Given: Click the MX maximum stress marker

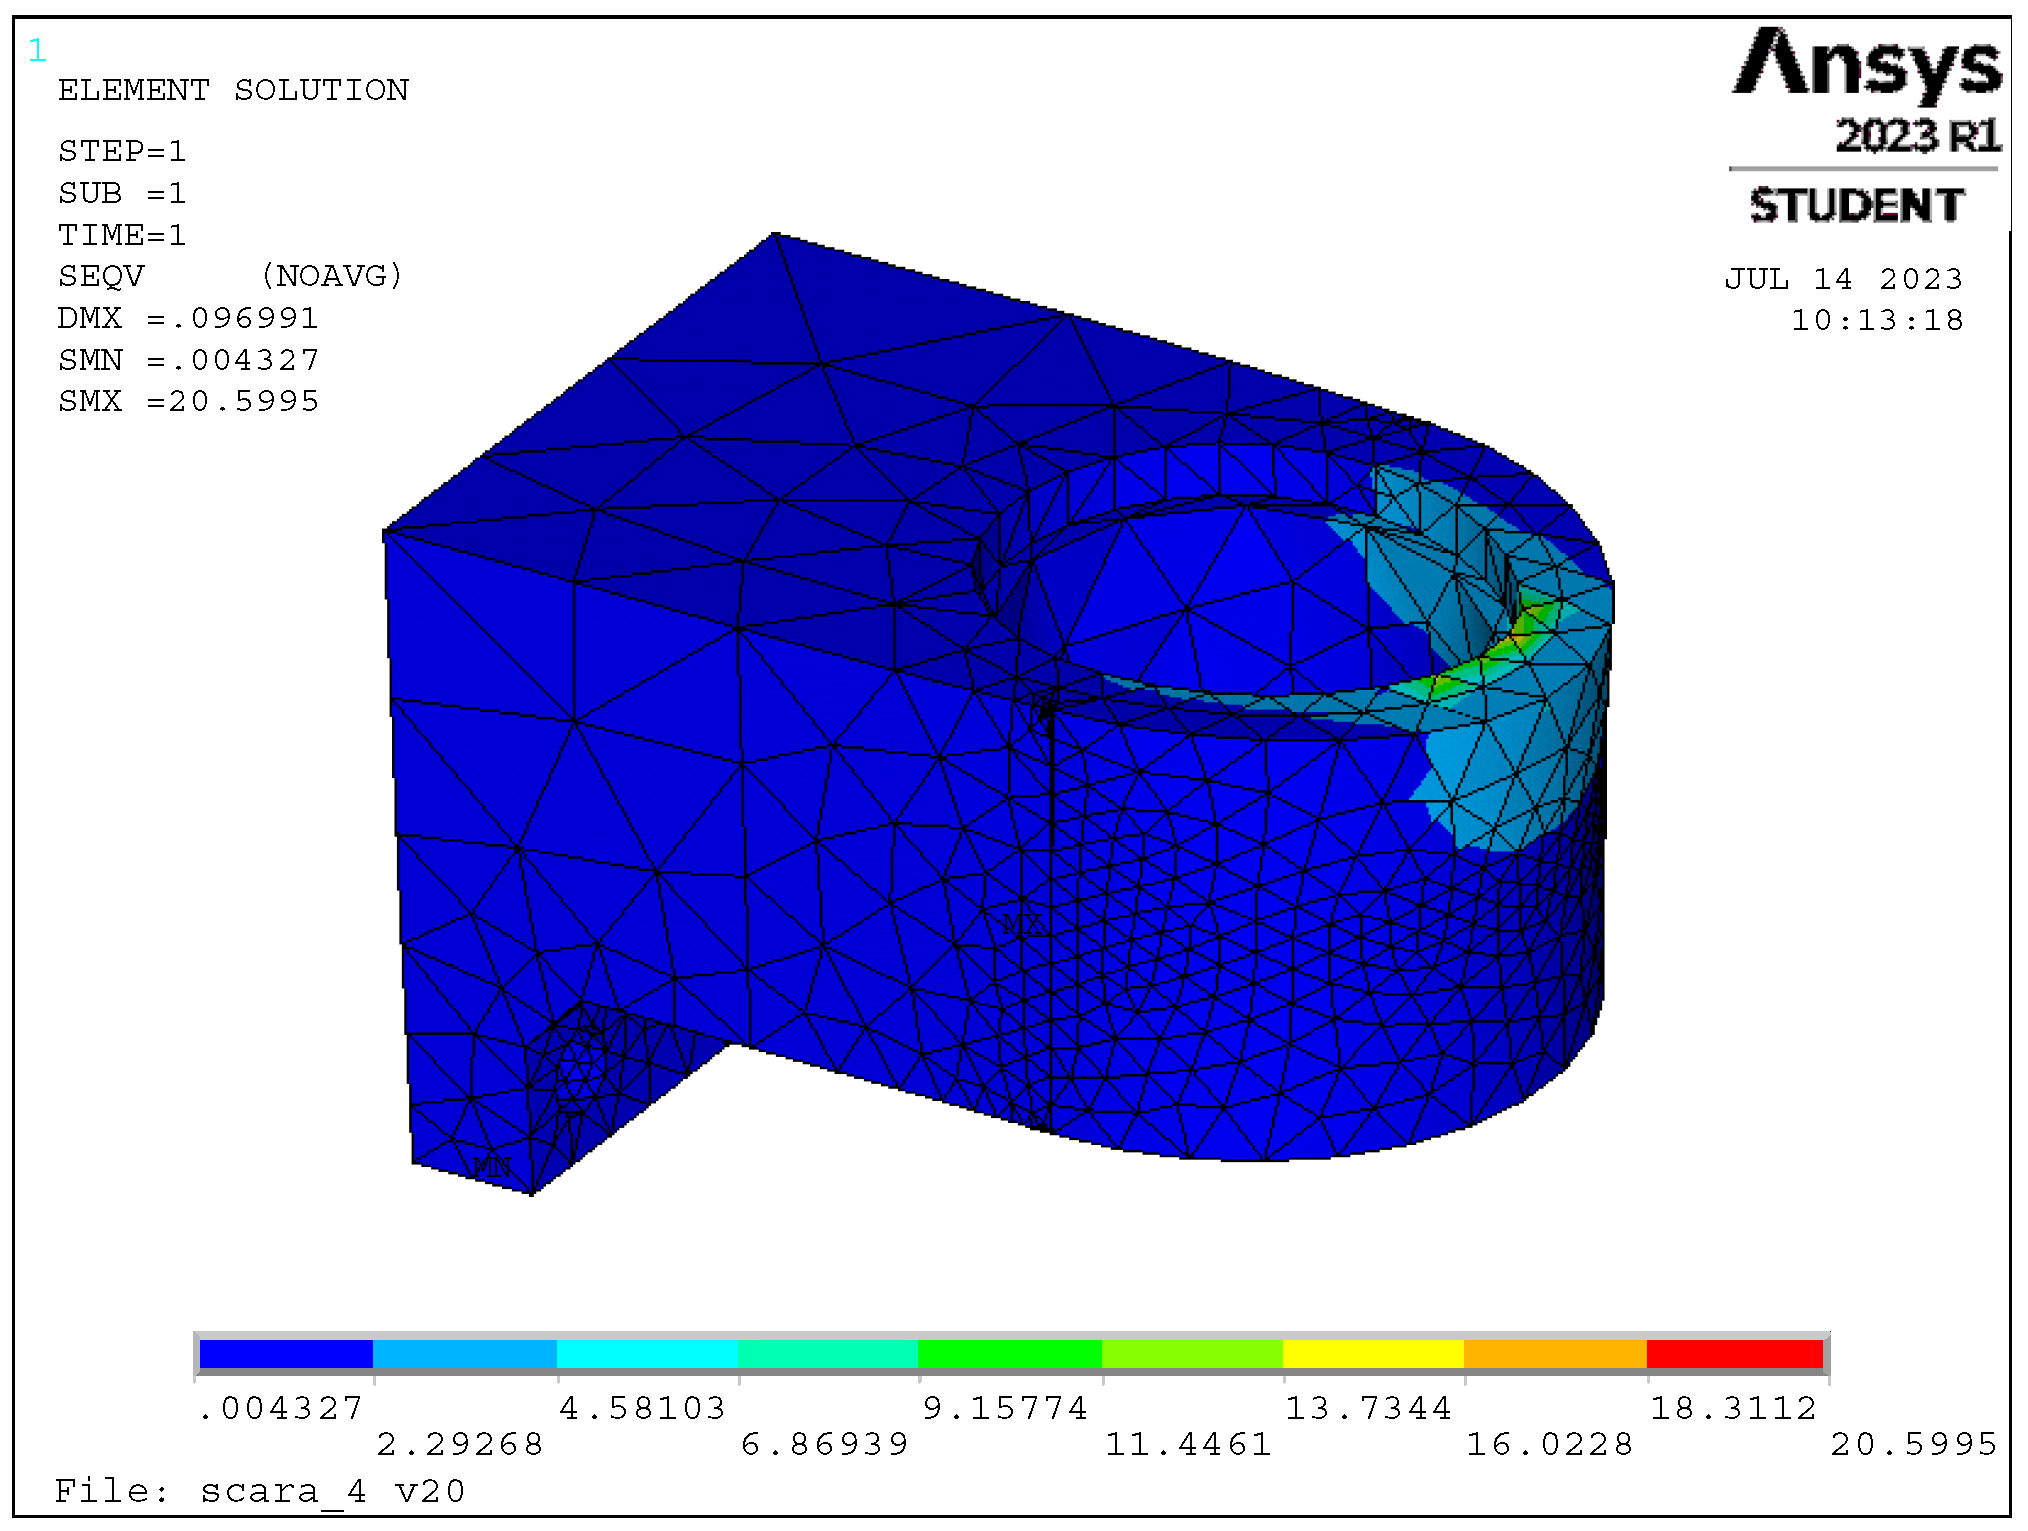Looking at the screenshot, I should pos(1022,923).
